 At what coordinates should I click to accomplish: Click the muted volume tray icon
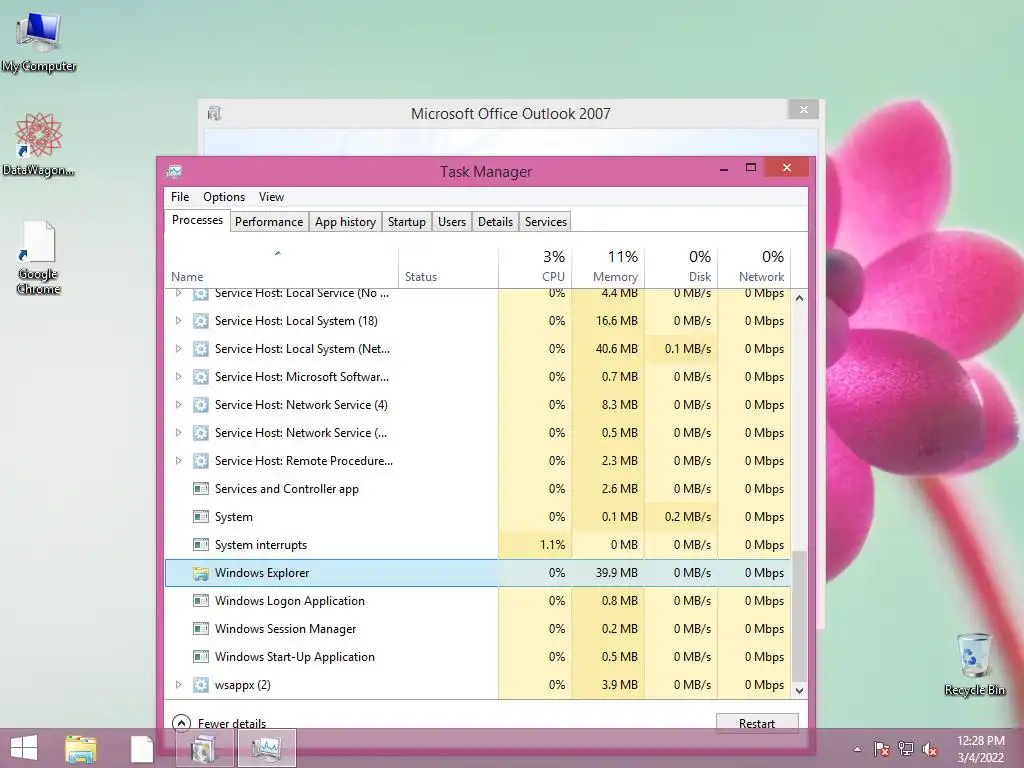(930, 748)
